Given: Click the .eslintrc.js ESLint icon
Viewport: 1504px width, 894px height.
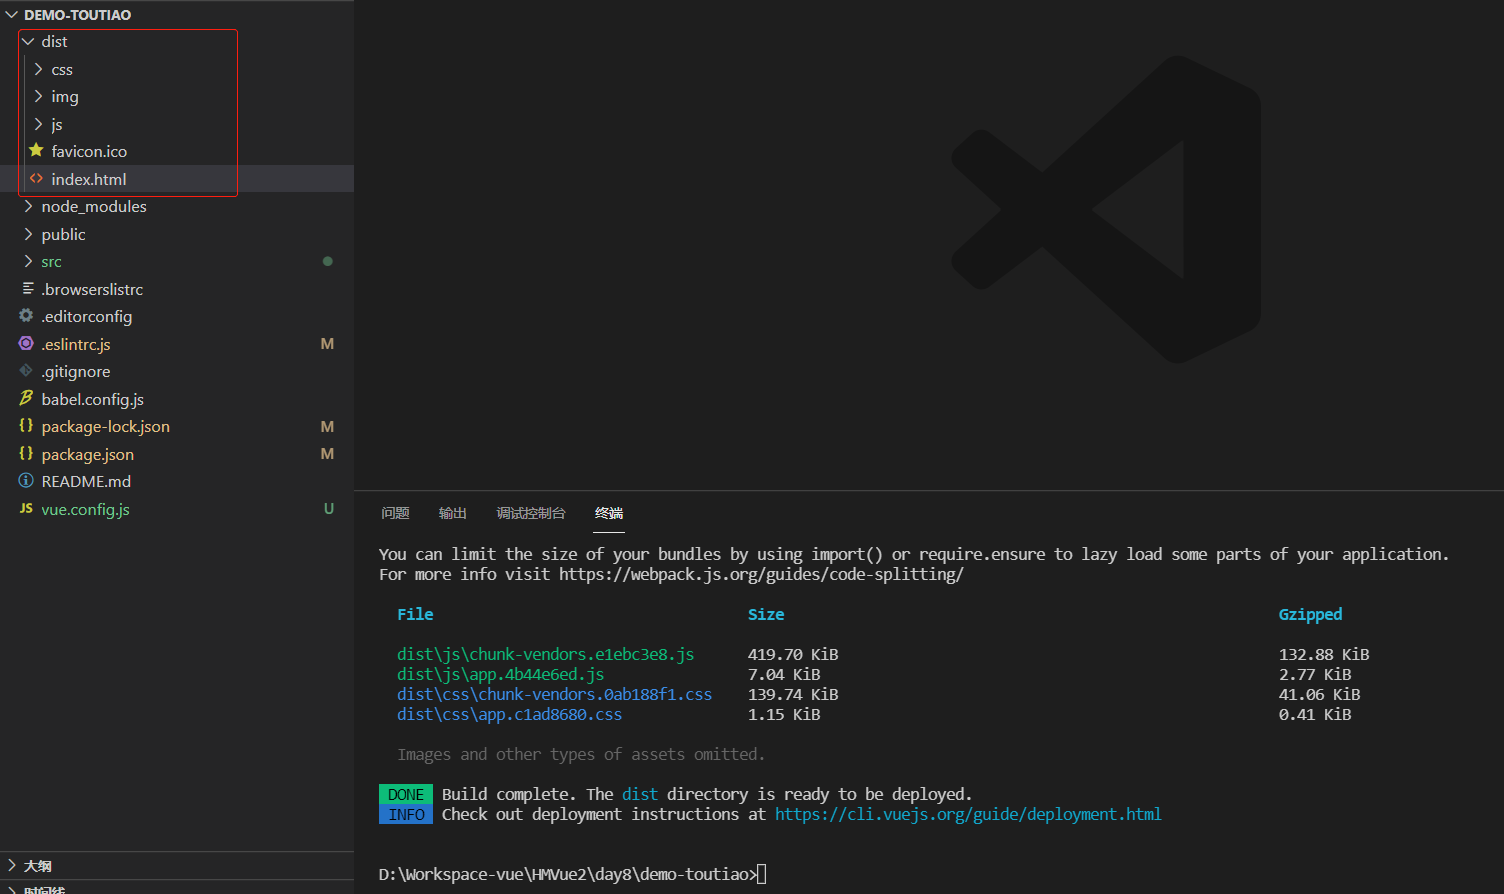Looking at the screenshot, I should point(27,344).
